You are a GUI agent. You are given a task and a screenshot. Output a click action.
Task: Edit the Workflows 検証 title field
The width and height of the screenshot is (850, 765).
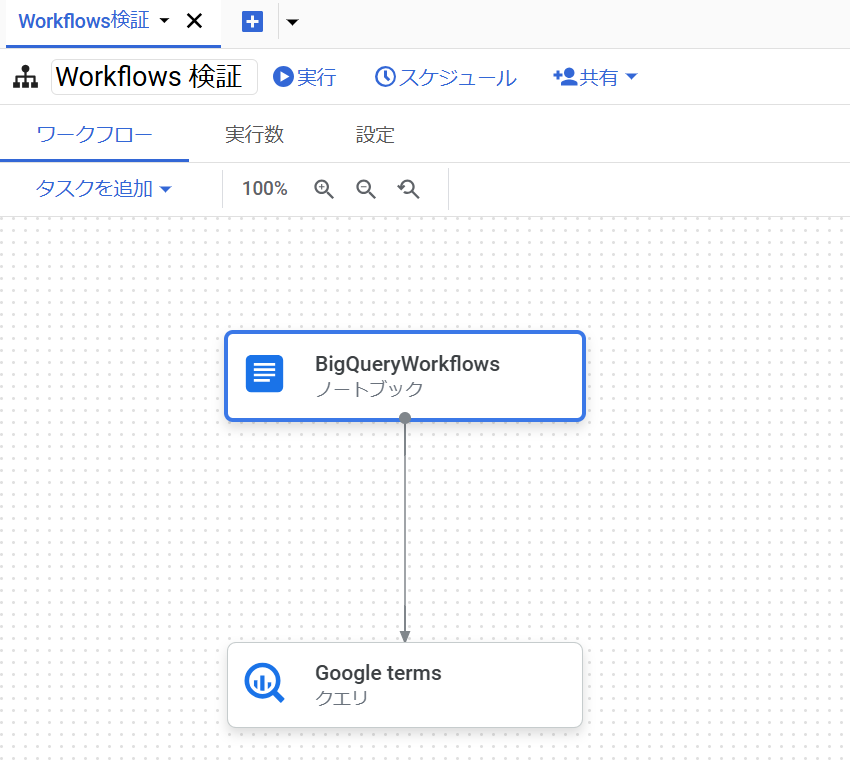pos(154,77)
